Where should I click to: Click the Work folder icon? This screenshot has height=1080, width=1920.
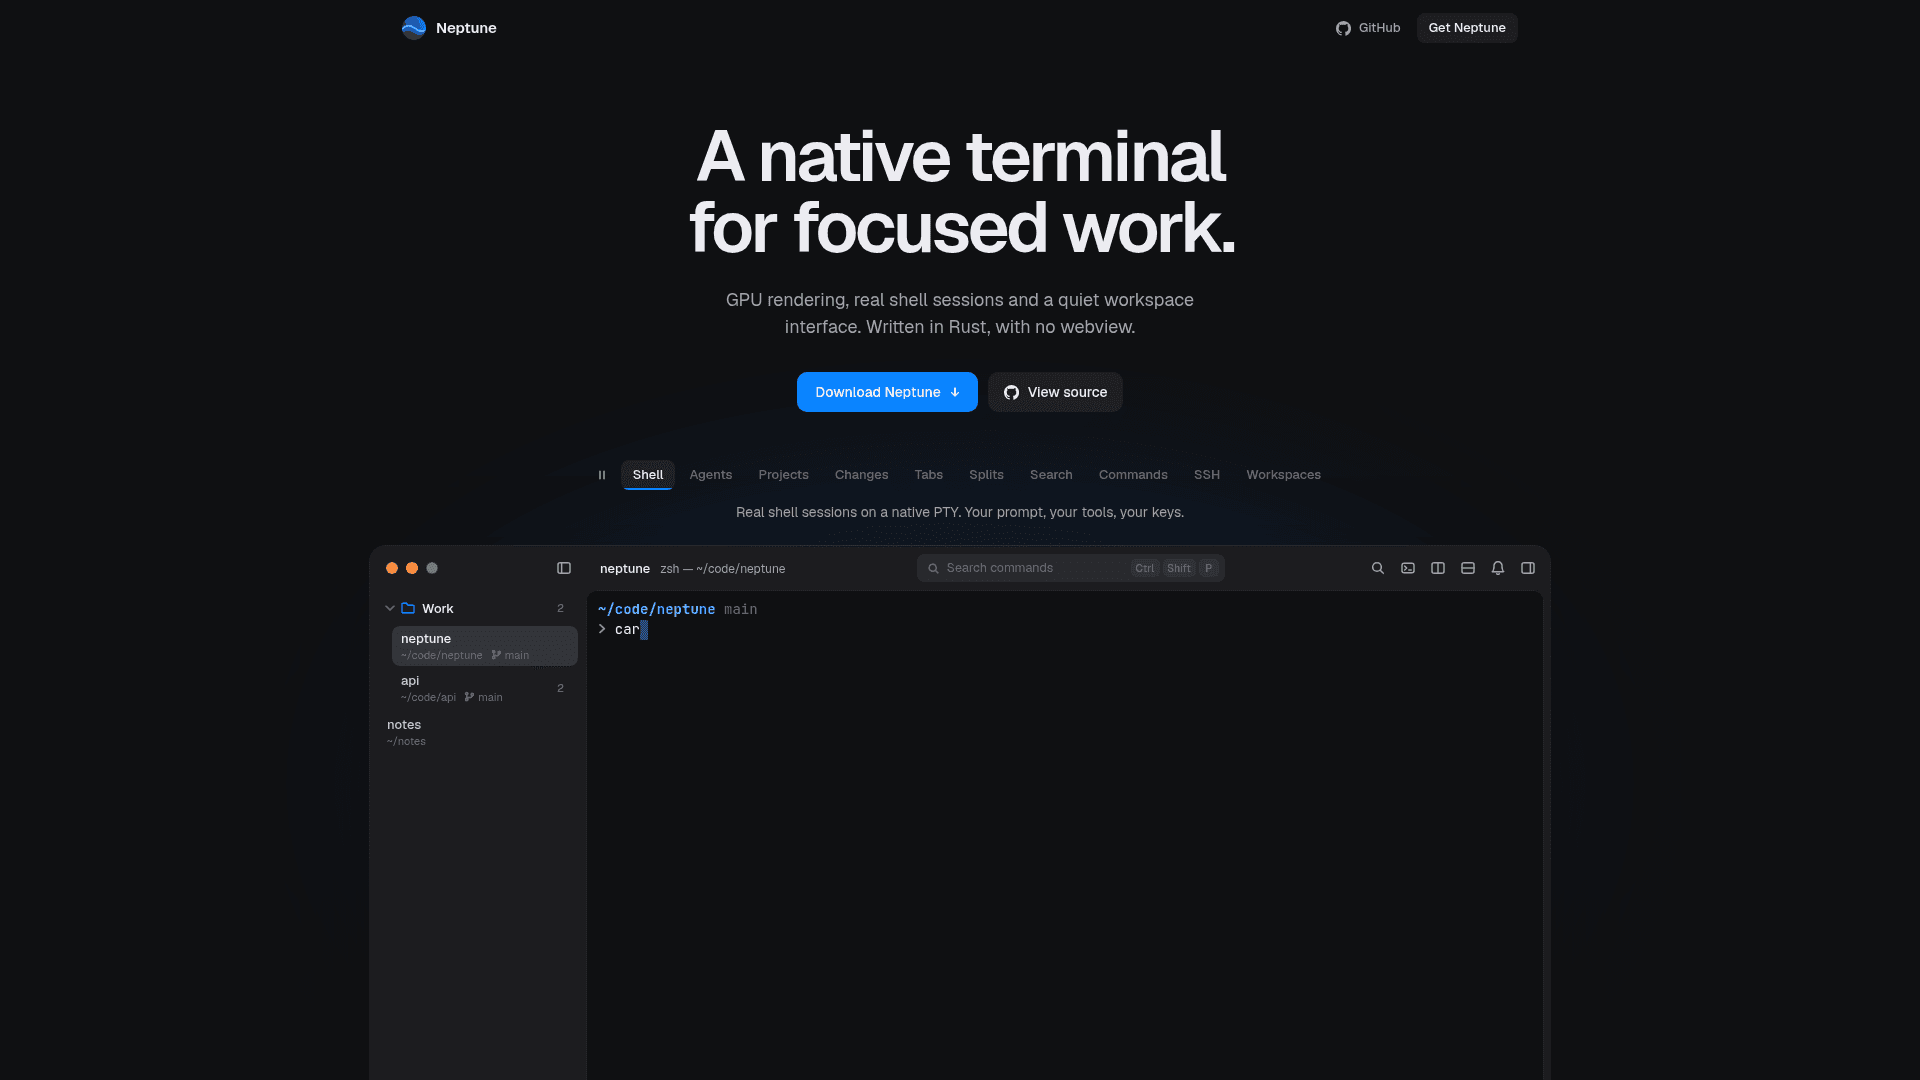(408, 608)
